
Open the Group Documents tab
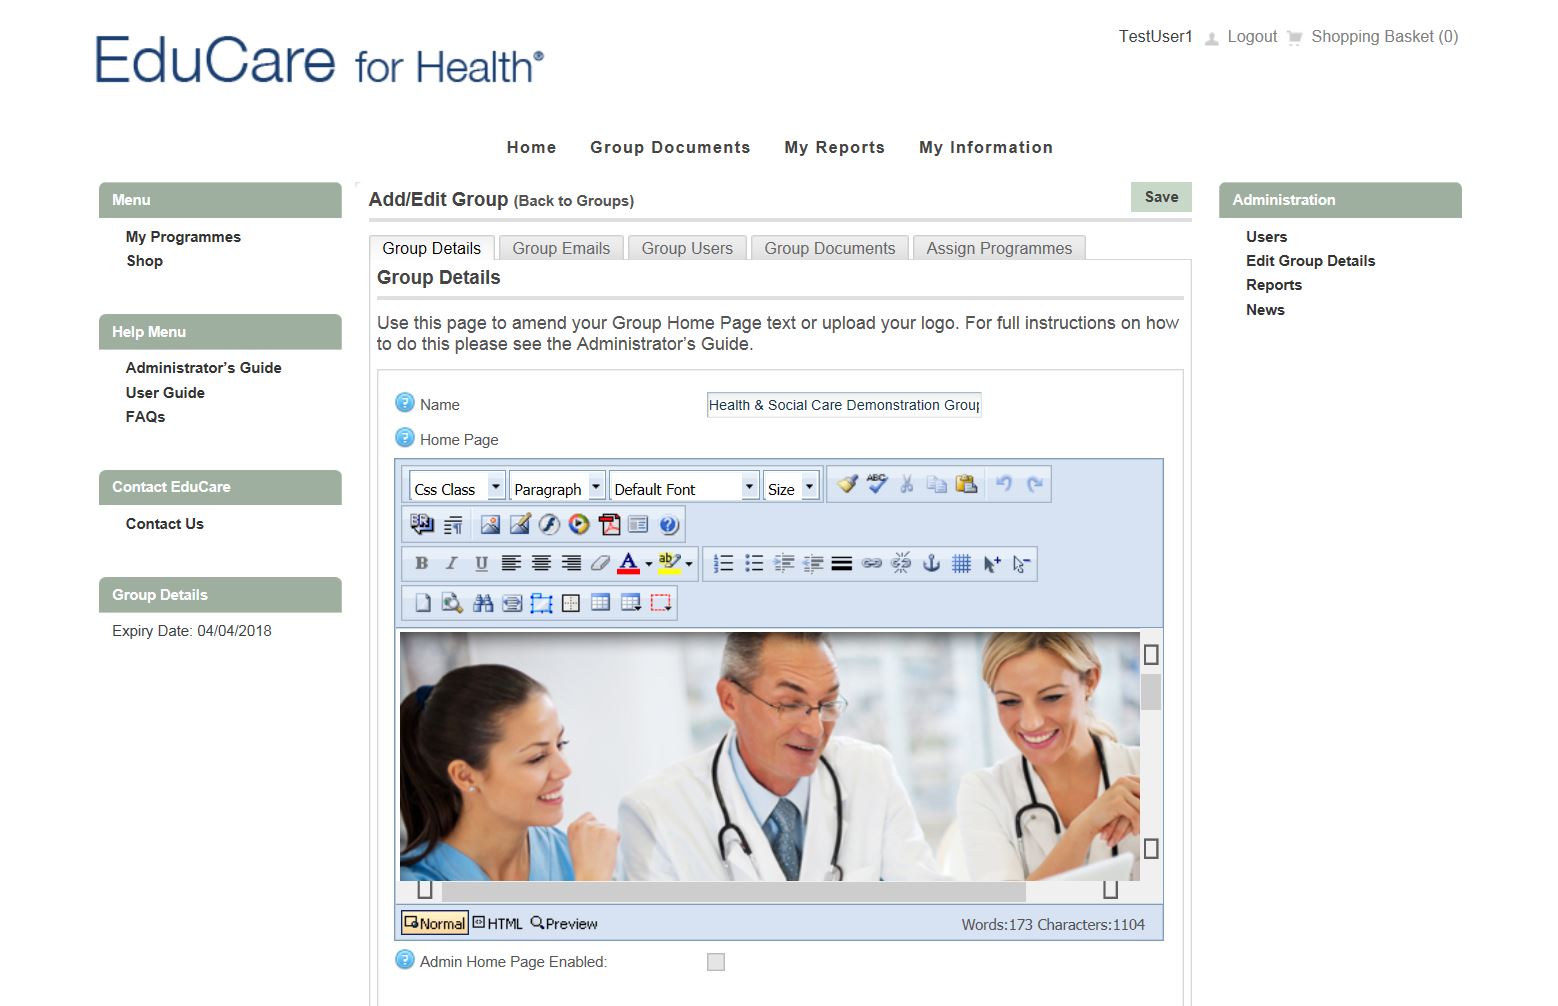[x=830, y=248]
